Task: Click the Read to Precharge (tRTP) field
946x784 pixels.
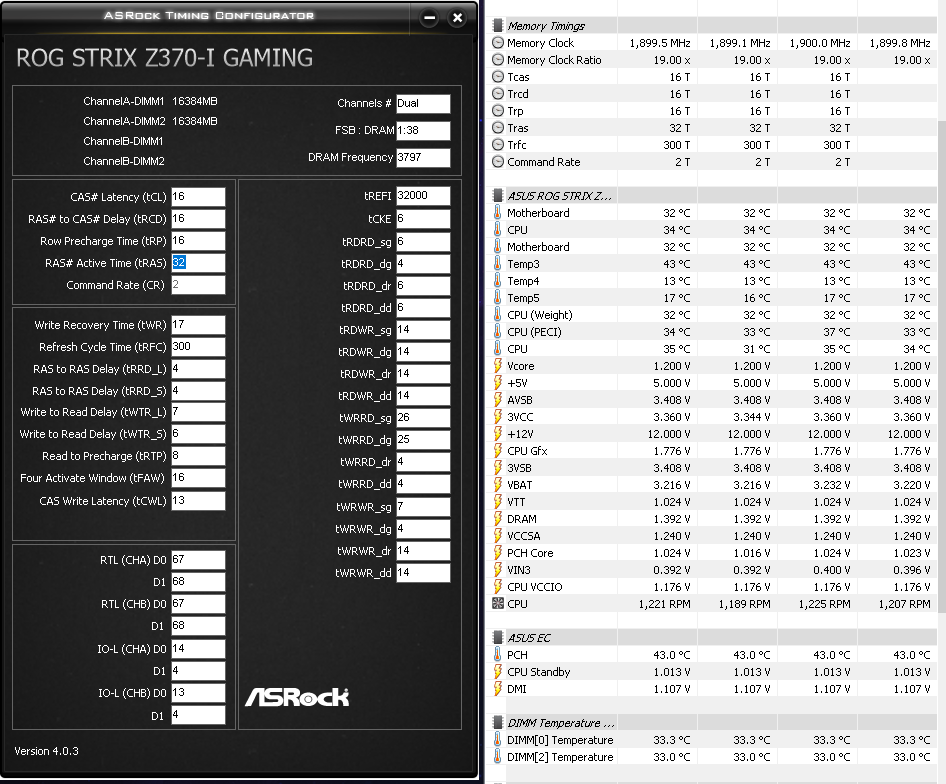Action: pos(198,456)
